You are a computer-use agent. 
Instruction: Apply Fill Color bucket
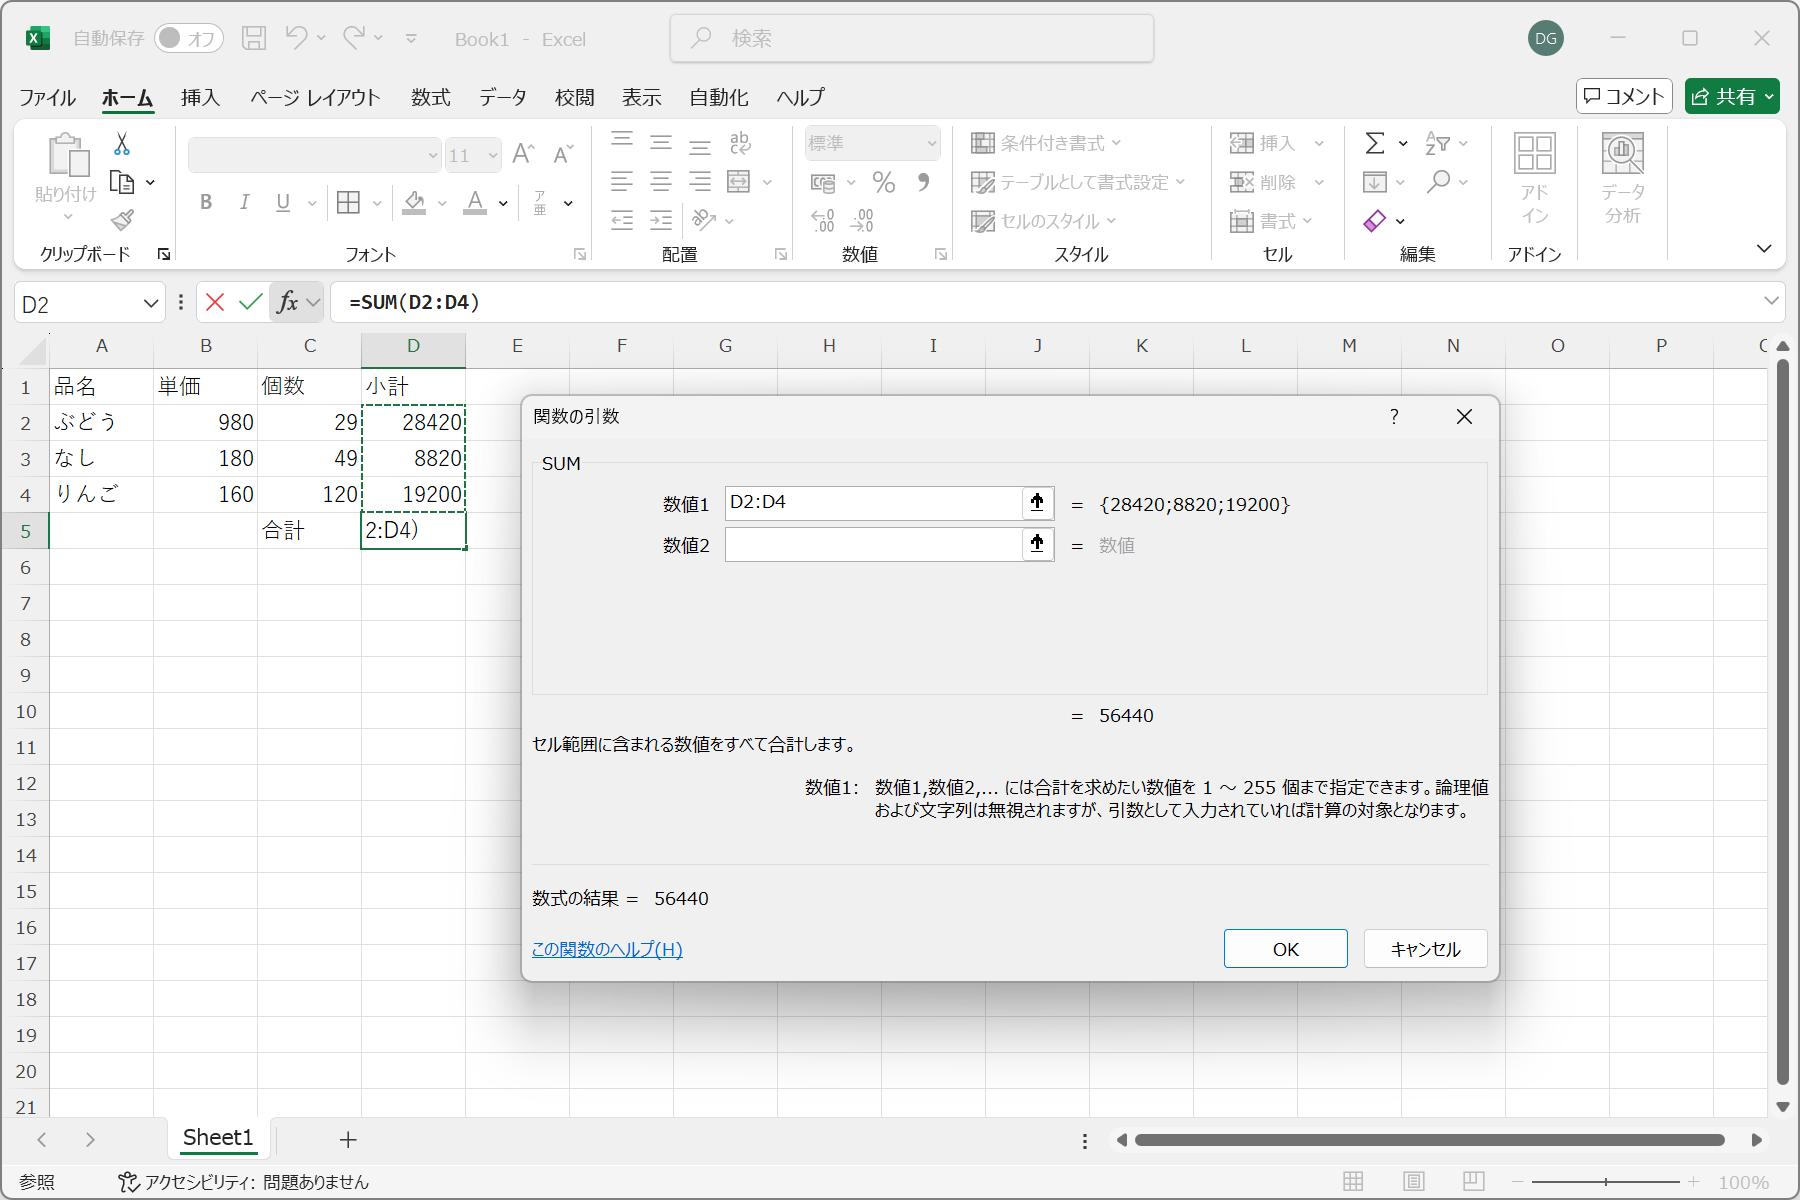(x=414, y=203)
